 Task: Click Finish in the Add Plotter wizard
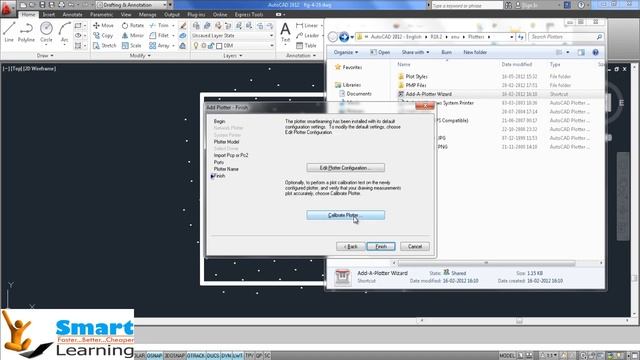381,247
